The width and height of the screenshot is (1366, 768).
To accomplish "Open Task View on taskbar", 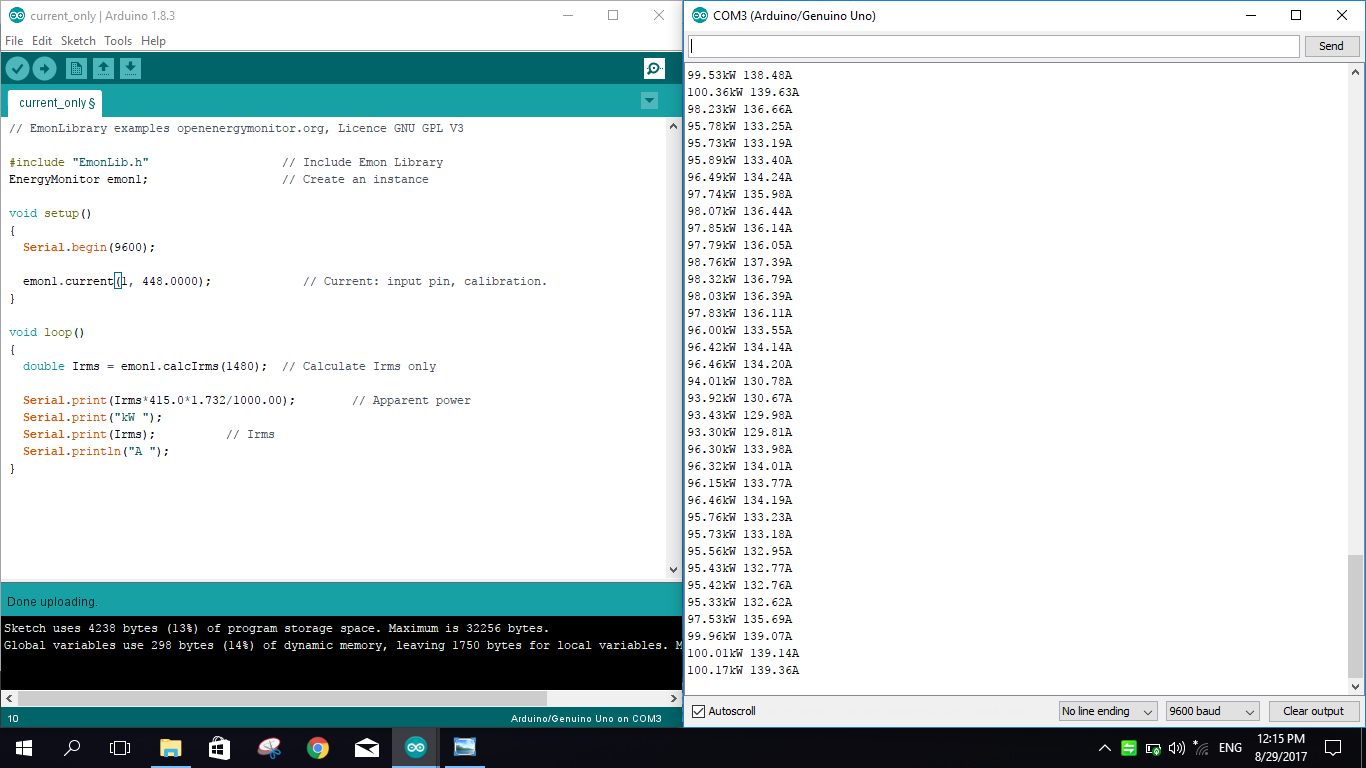I will (120, 747).
